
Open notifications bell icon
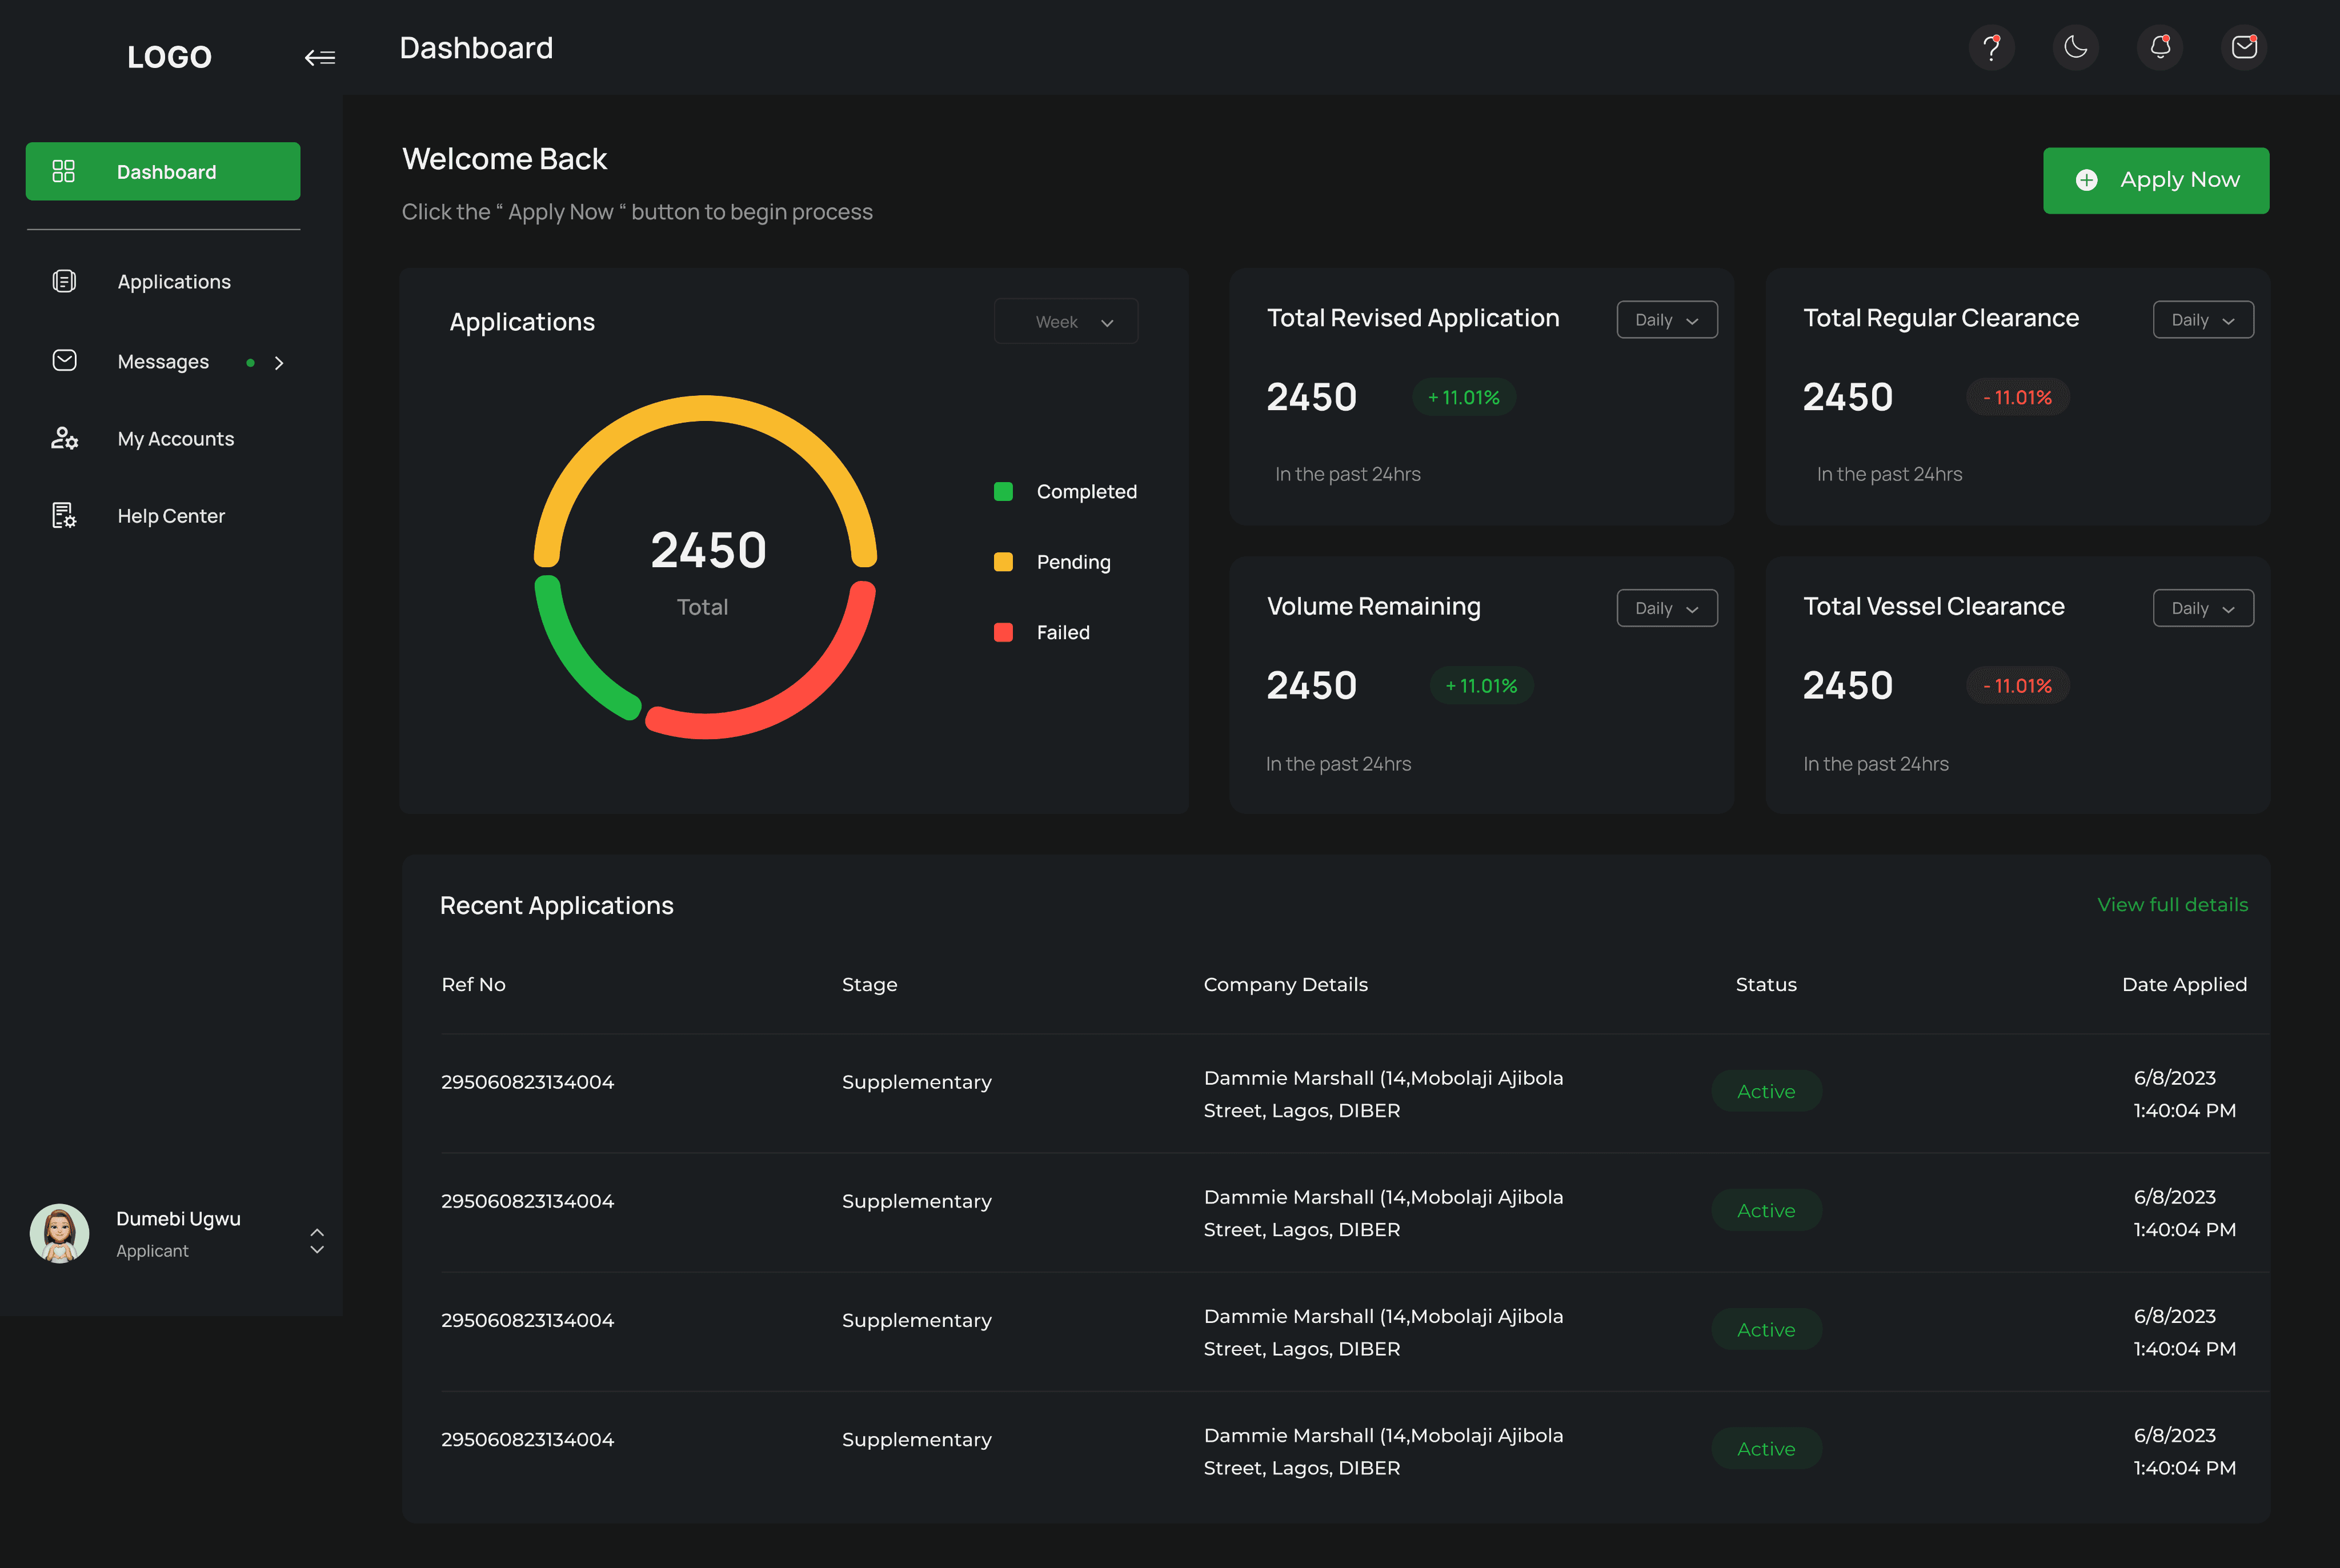click(2160, 48)
